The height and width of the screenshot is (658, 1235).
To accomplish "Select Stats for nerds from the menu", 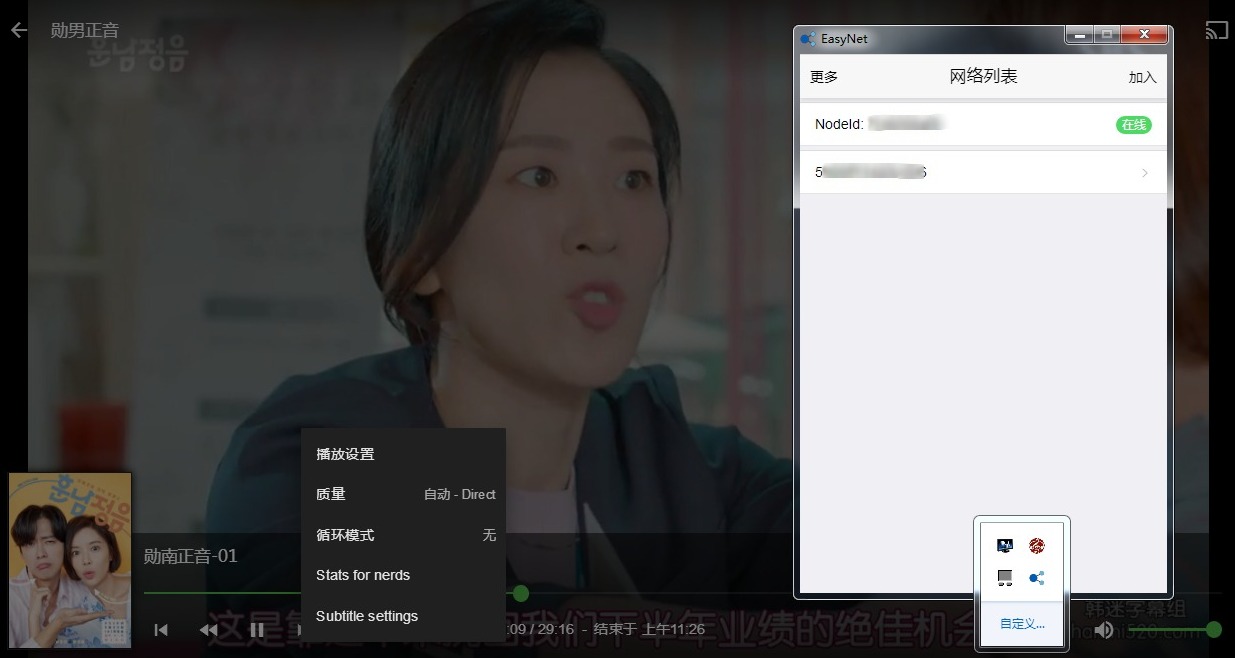I will [x=362, y=575].
